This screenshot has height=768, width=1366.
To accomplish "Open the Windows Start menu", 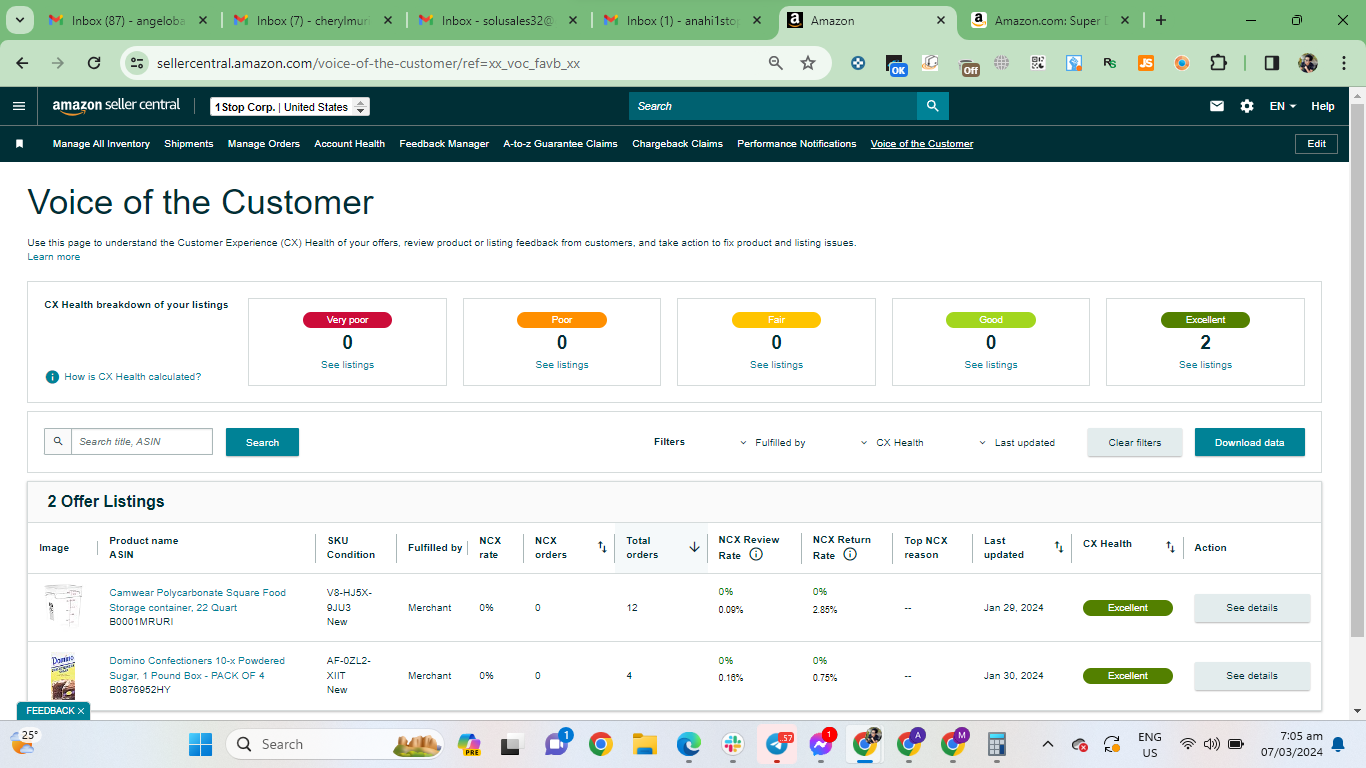I will pyautogui.click(x=200, y=744).
